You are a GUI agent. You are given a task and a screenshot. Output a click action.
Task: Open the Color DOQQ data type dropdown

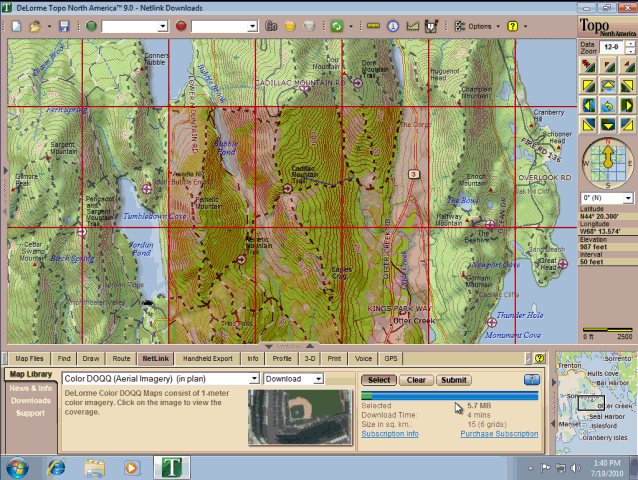click(254, 379)
